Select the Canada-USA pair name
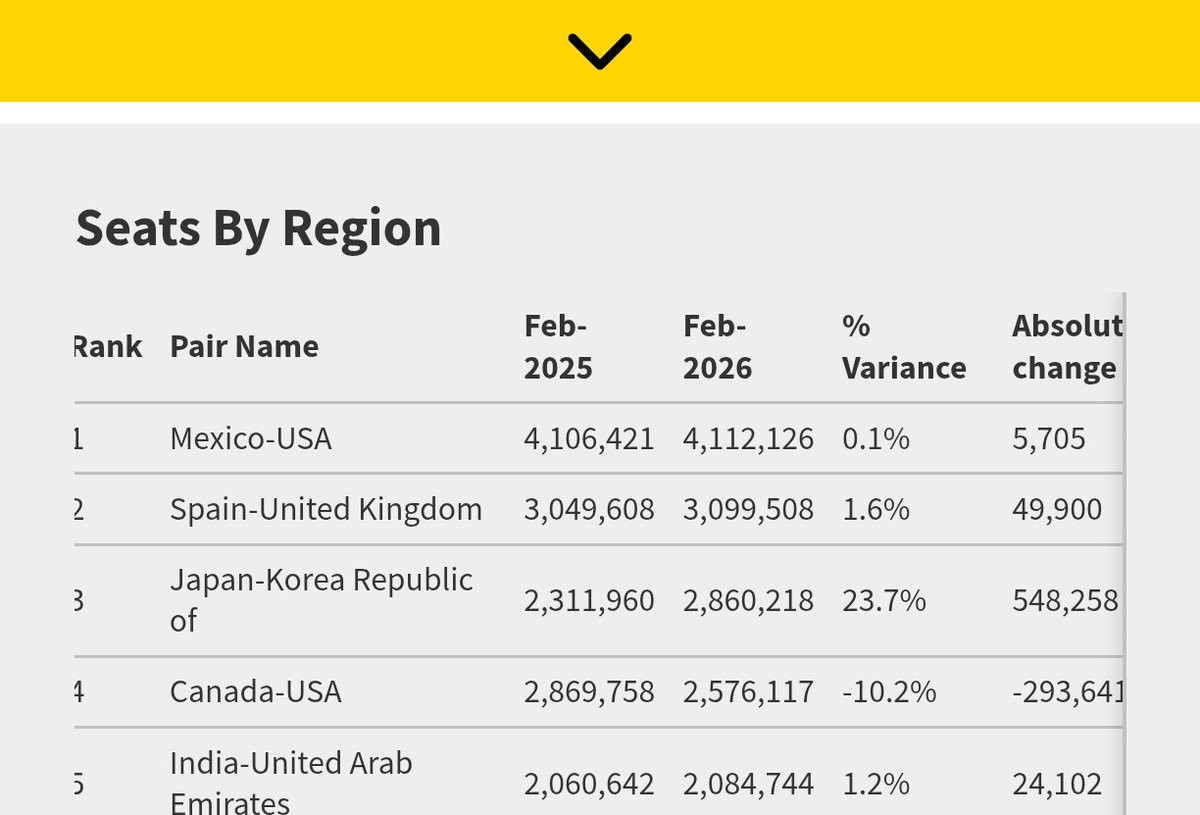1200x815 pixels. tap(255, 692)
